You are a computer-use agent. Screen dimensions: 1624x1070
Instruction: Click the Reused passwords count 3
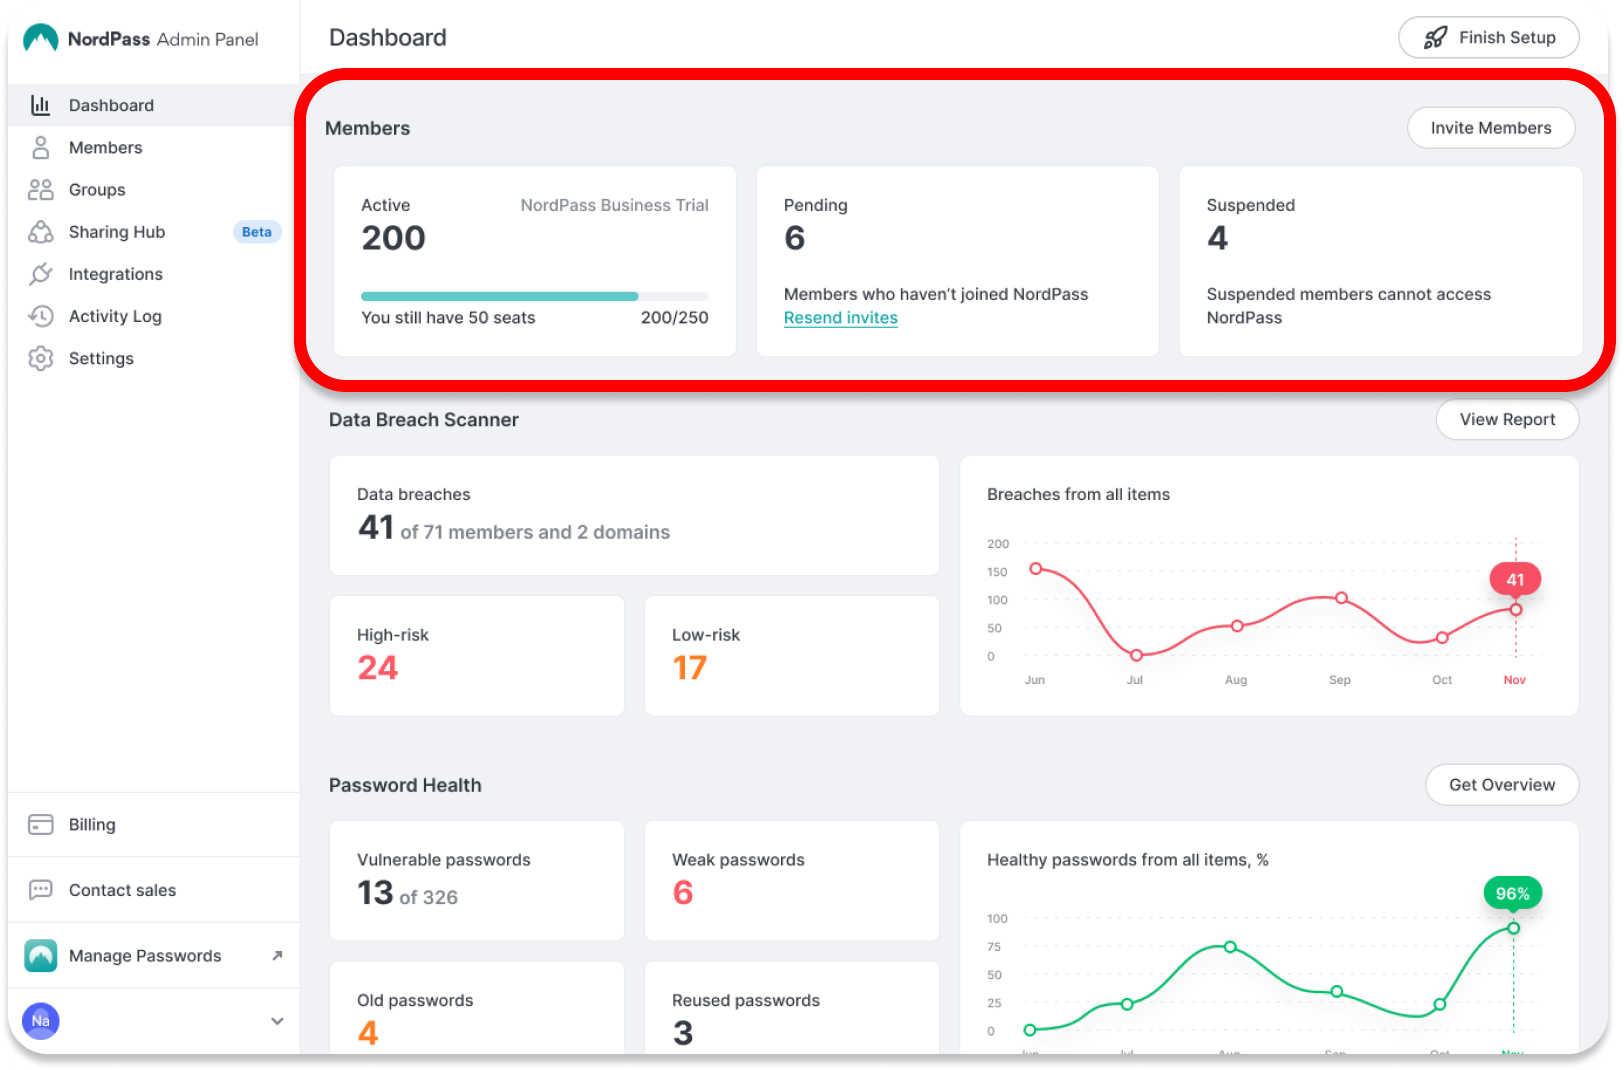[683, 1033]
